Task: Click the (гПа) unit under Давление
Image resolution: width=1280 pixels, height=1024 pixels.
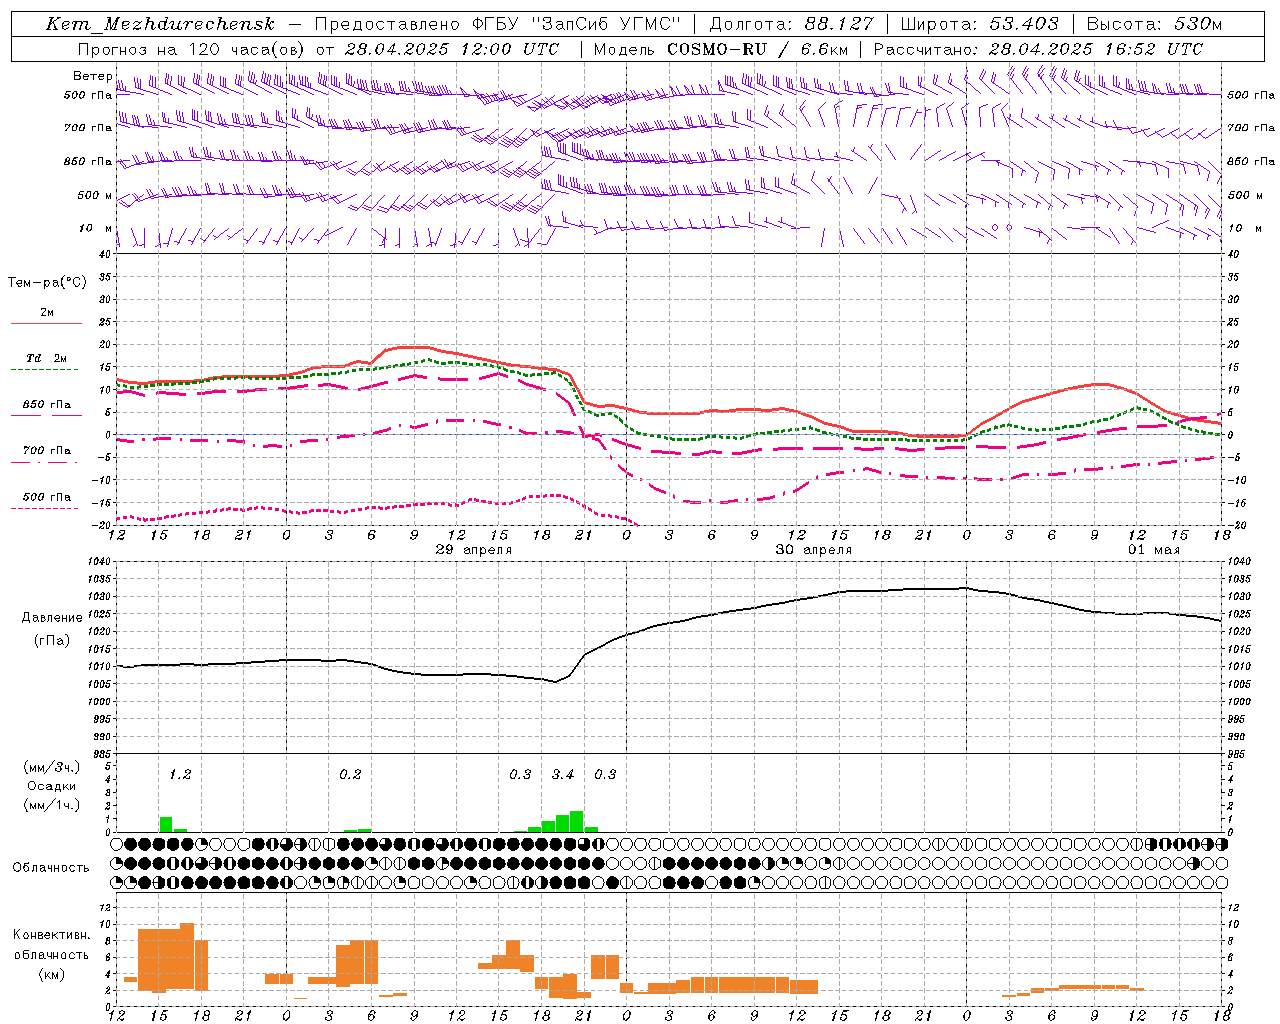Action: 52,640
